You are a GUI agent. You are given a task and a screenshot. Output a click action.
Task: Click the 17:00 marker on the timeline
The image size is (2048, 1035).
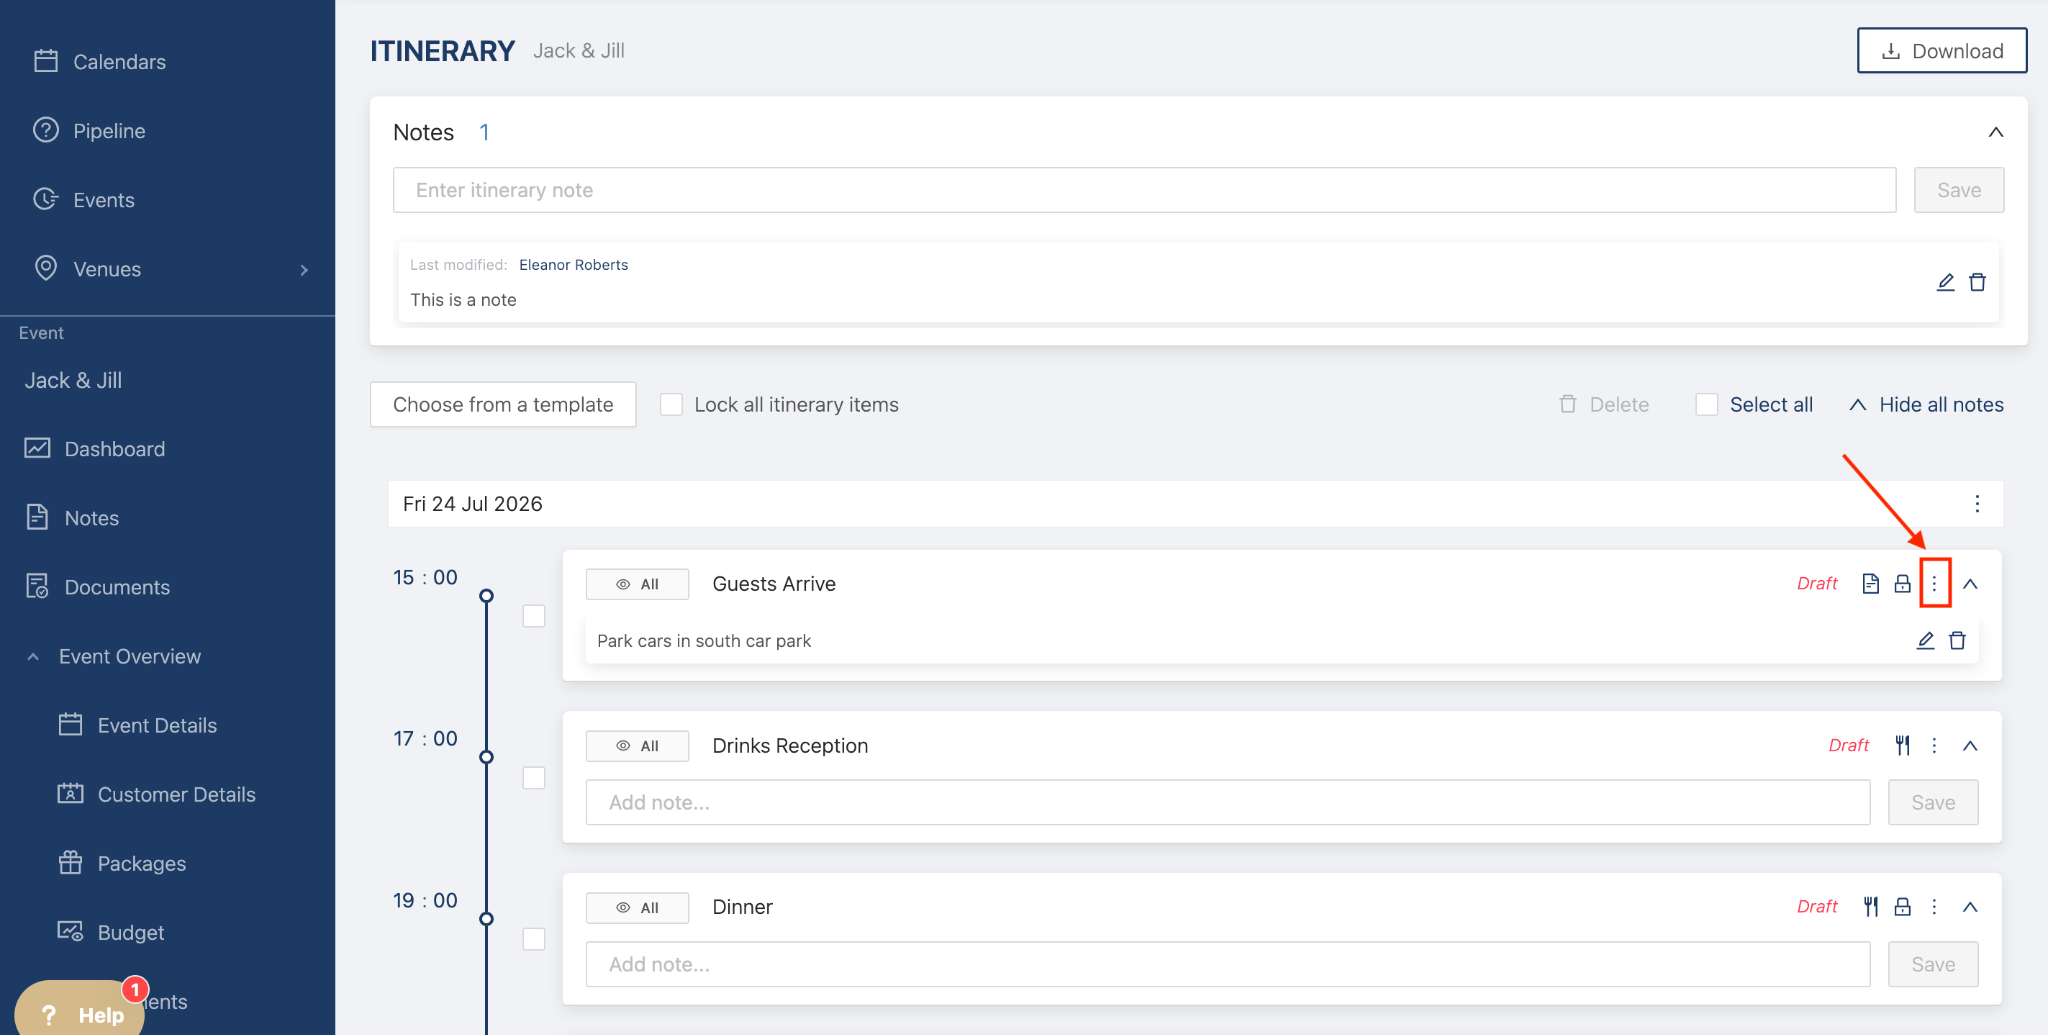click(487, 757)
